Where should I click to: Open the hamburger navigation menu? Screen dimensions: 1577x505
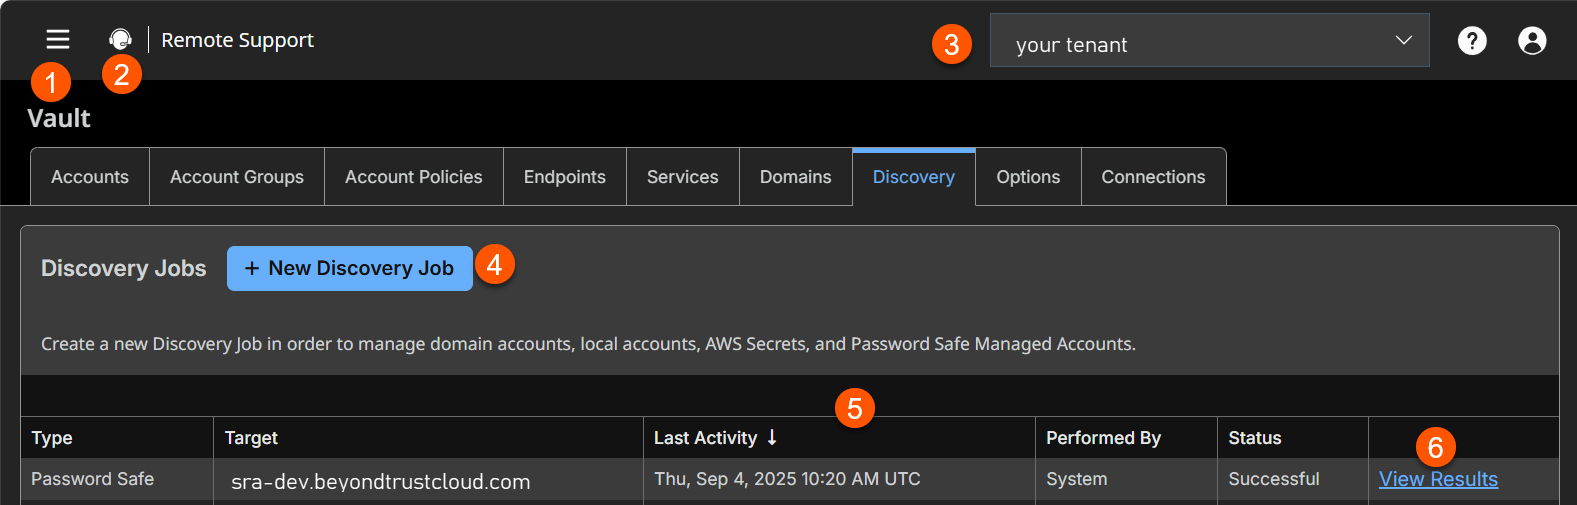(x=58, y=39)
